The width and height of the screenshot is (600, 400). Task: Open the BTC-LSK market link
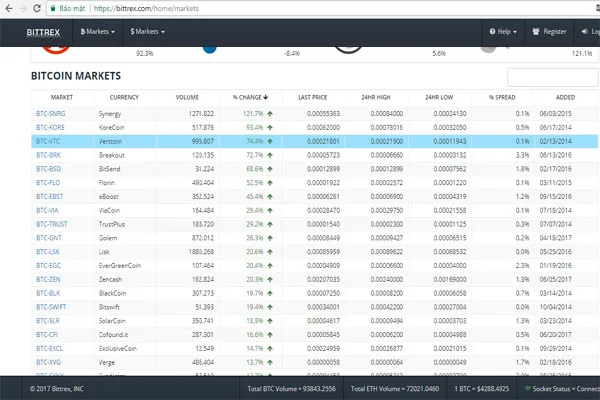(48, 251)
